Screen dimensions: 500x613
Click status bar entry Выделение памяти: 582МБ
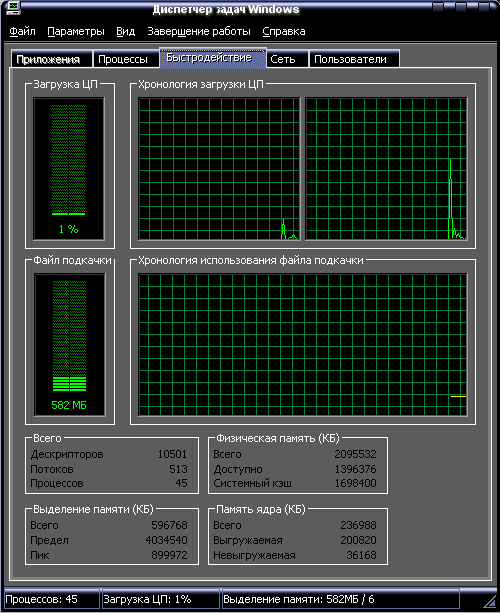(340, 599)
